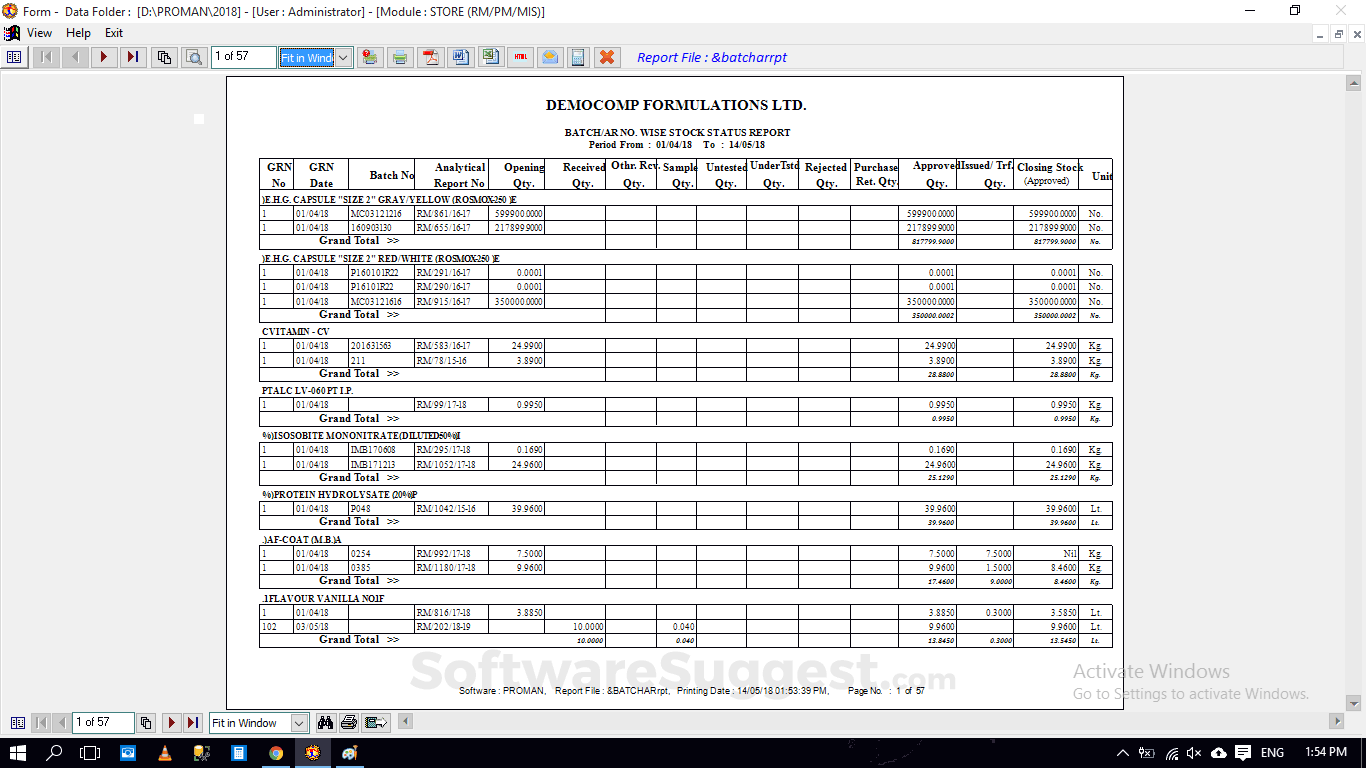Click Exit in the menu bar
Screen dimensions: 1366x769
click(112, 32)
